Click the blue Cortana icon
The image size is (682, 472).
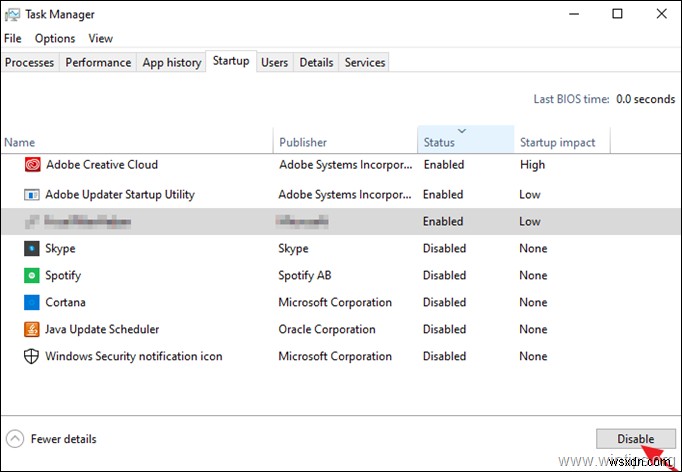tap(32, 302)
